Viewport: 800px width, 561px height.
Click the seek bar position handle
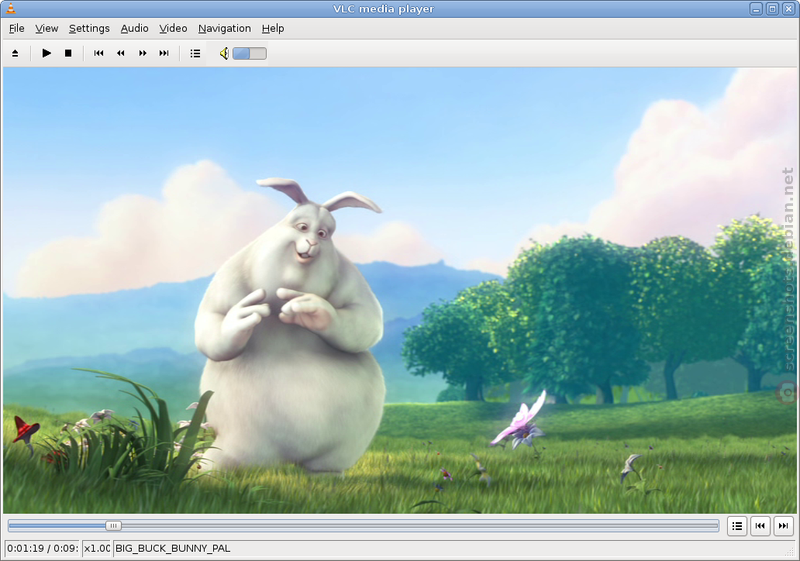click(113, 525)
